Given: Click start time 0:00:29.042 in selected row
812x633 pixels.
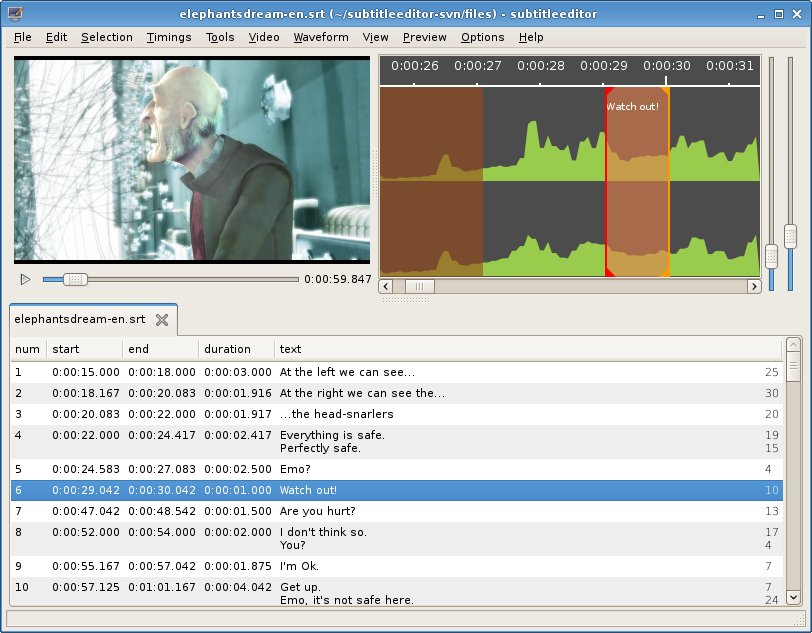Looking at the screenshot, I should click(85, 490).
